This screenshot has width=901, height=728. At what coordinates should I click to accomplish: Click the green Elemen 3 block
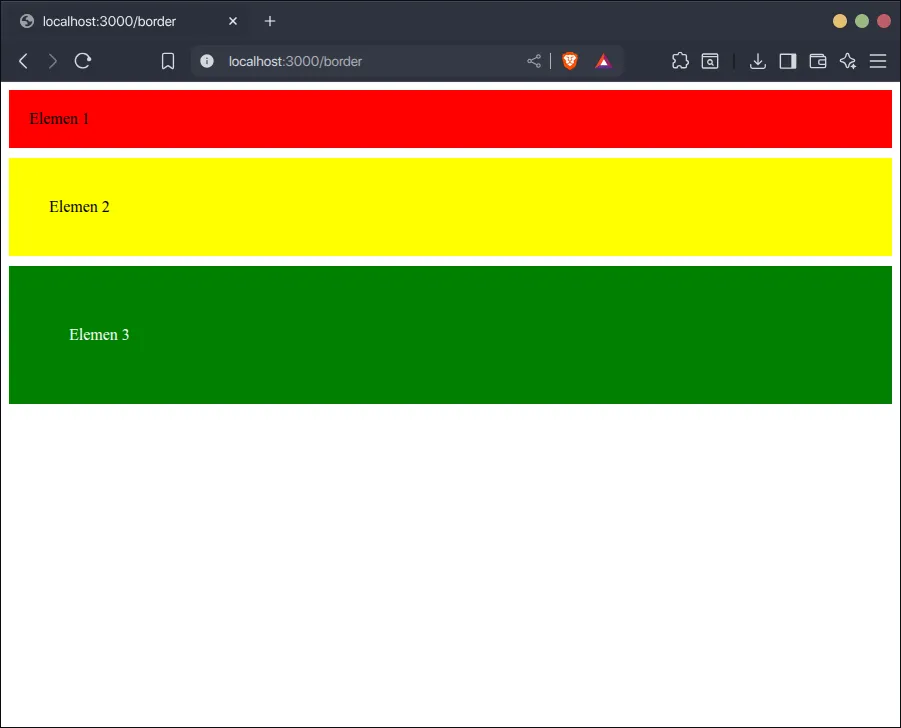(x=450, y=335)
